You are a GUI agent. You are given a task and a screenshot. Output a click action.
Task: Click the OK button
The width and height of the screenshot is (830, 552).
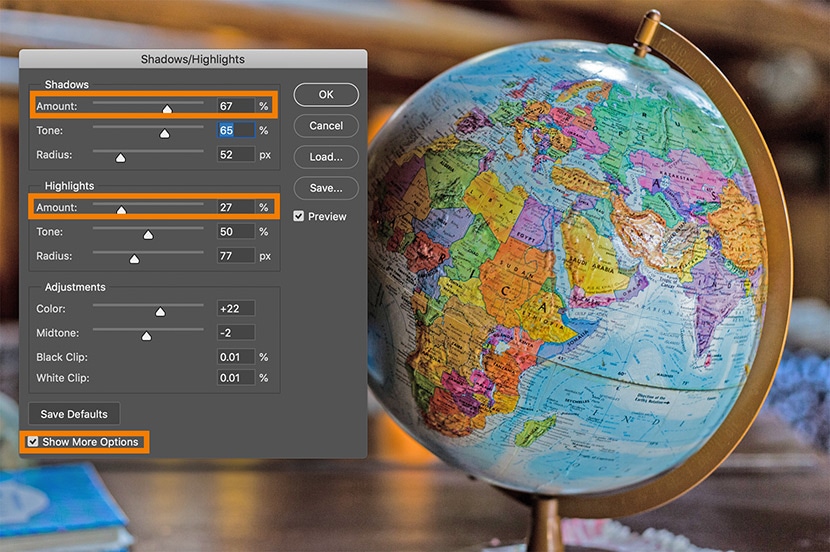point(326,94)
